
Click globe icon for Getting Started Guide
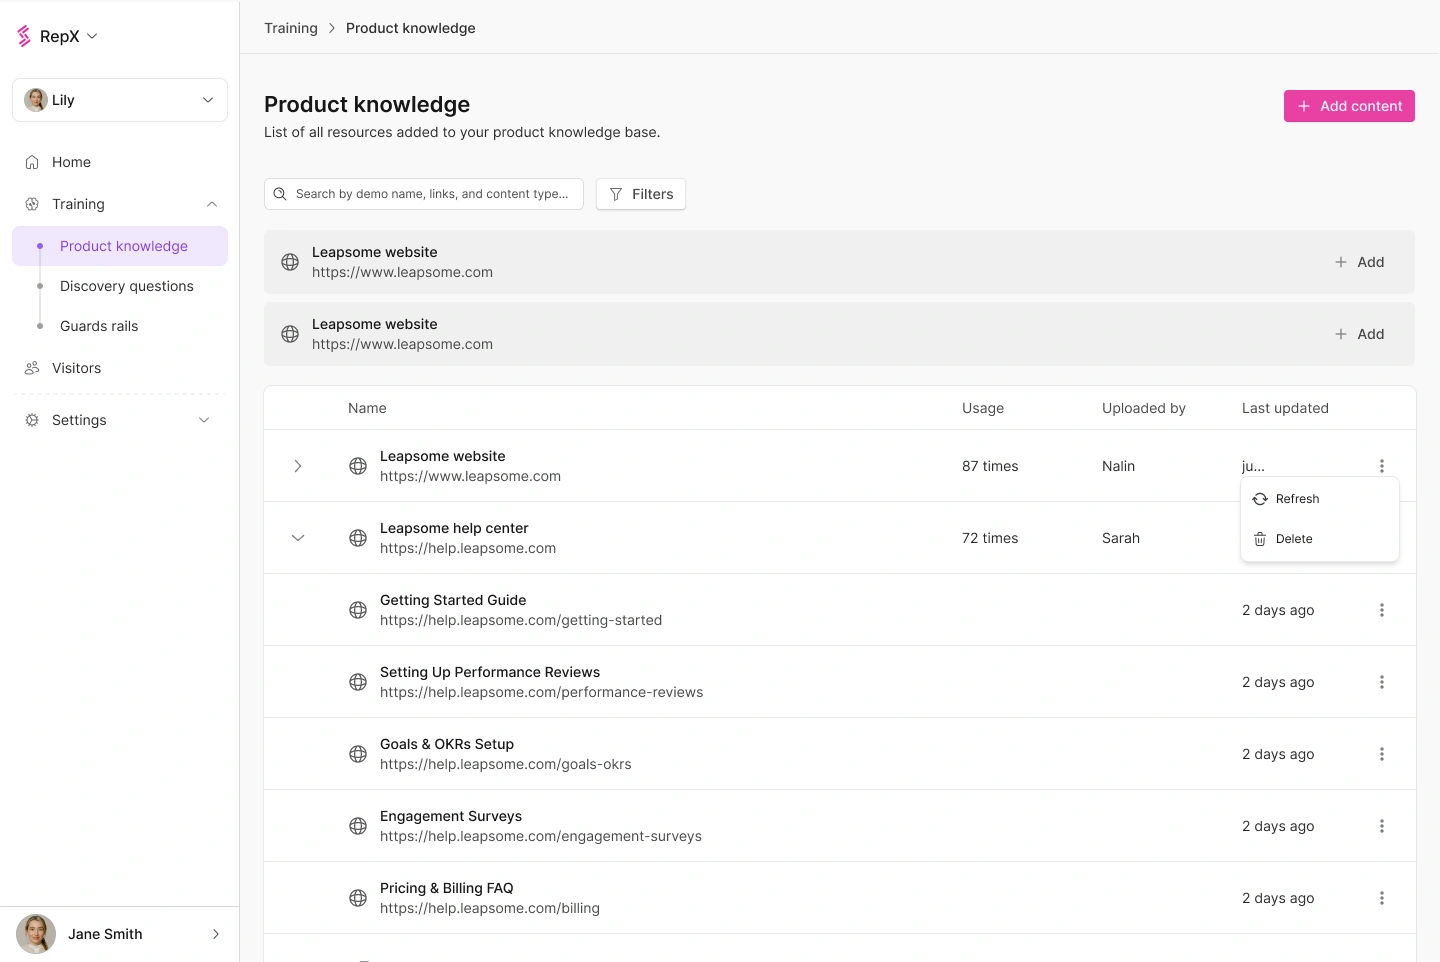tap(358, 610)
